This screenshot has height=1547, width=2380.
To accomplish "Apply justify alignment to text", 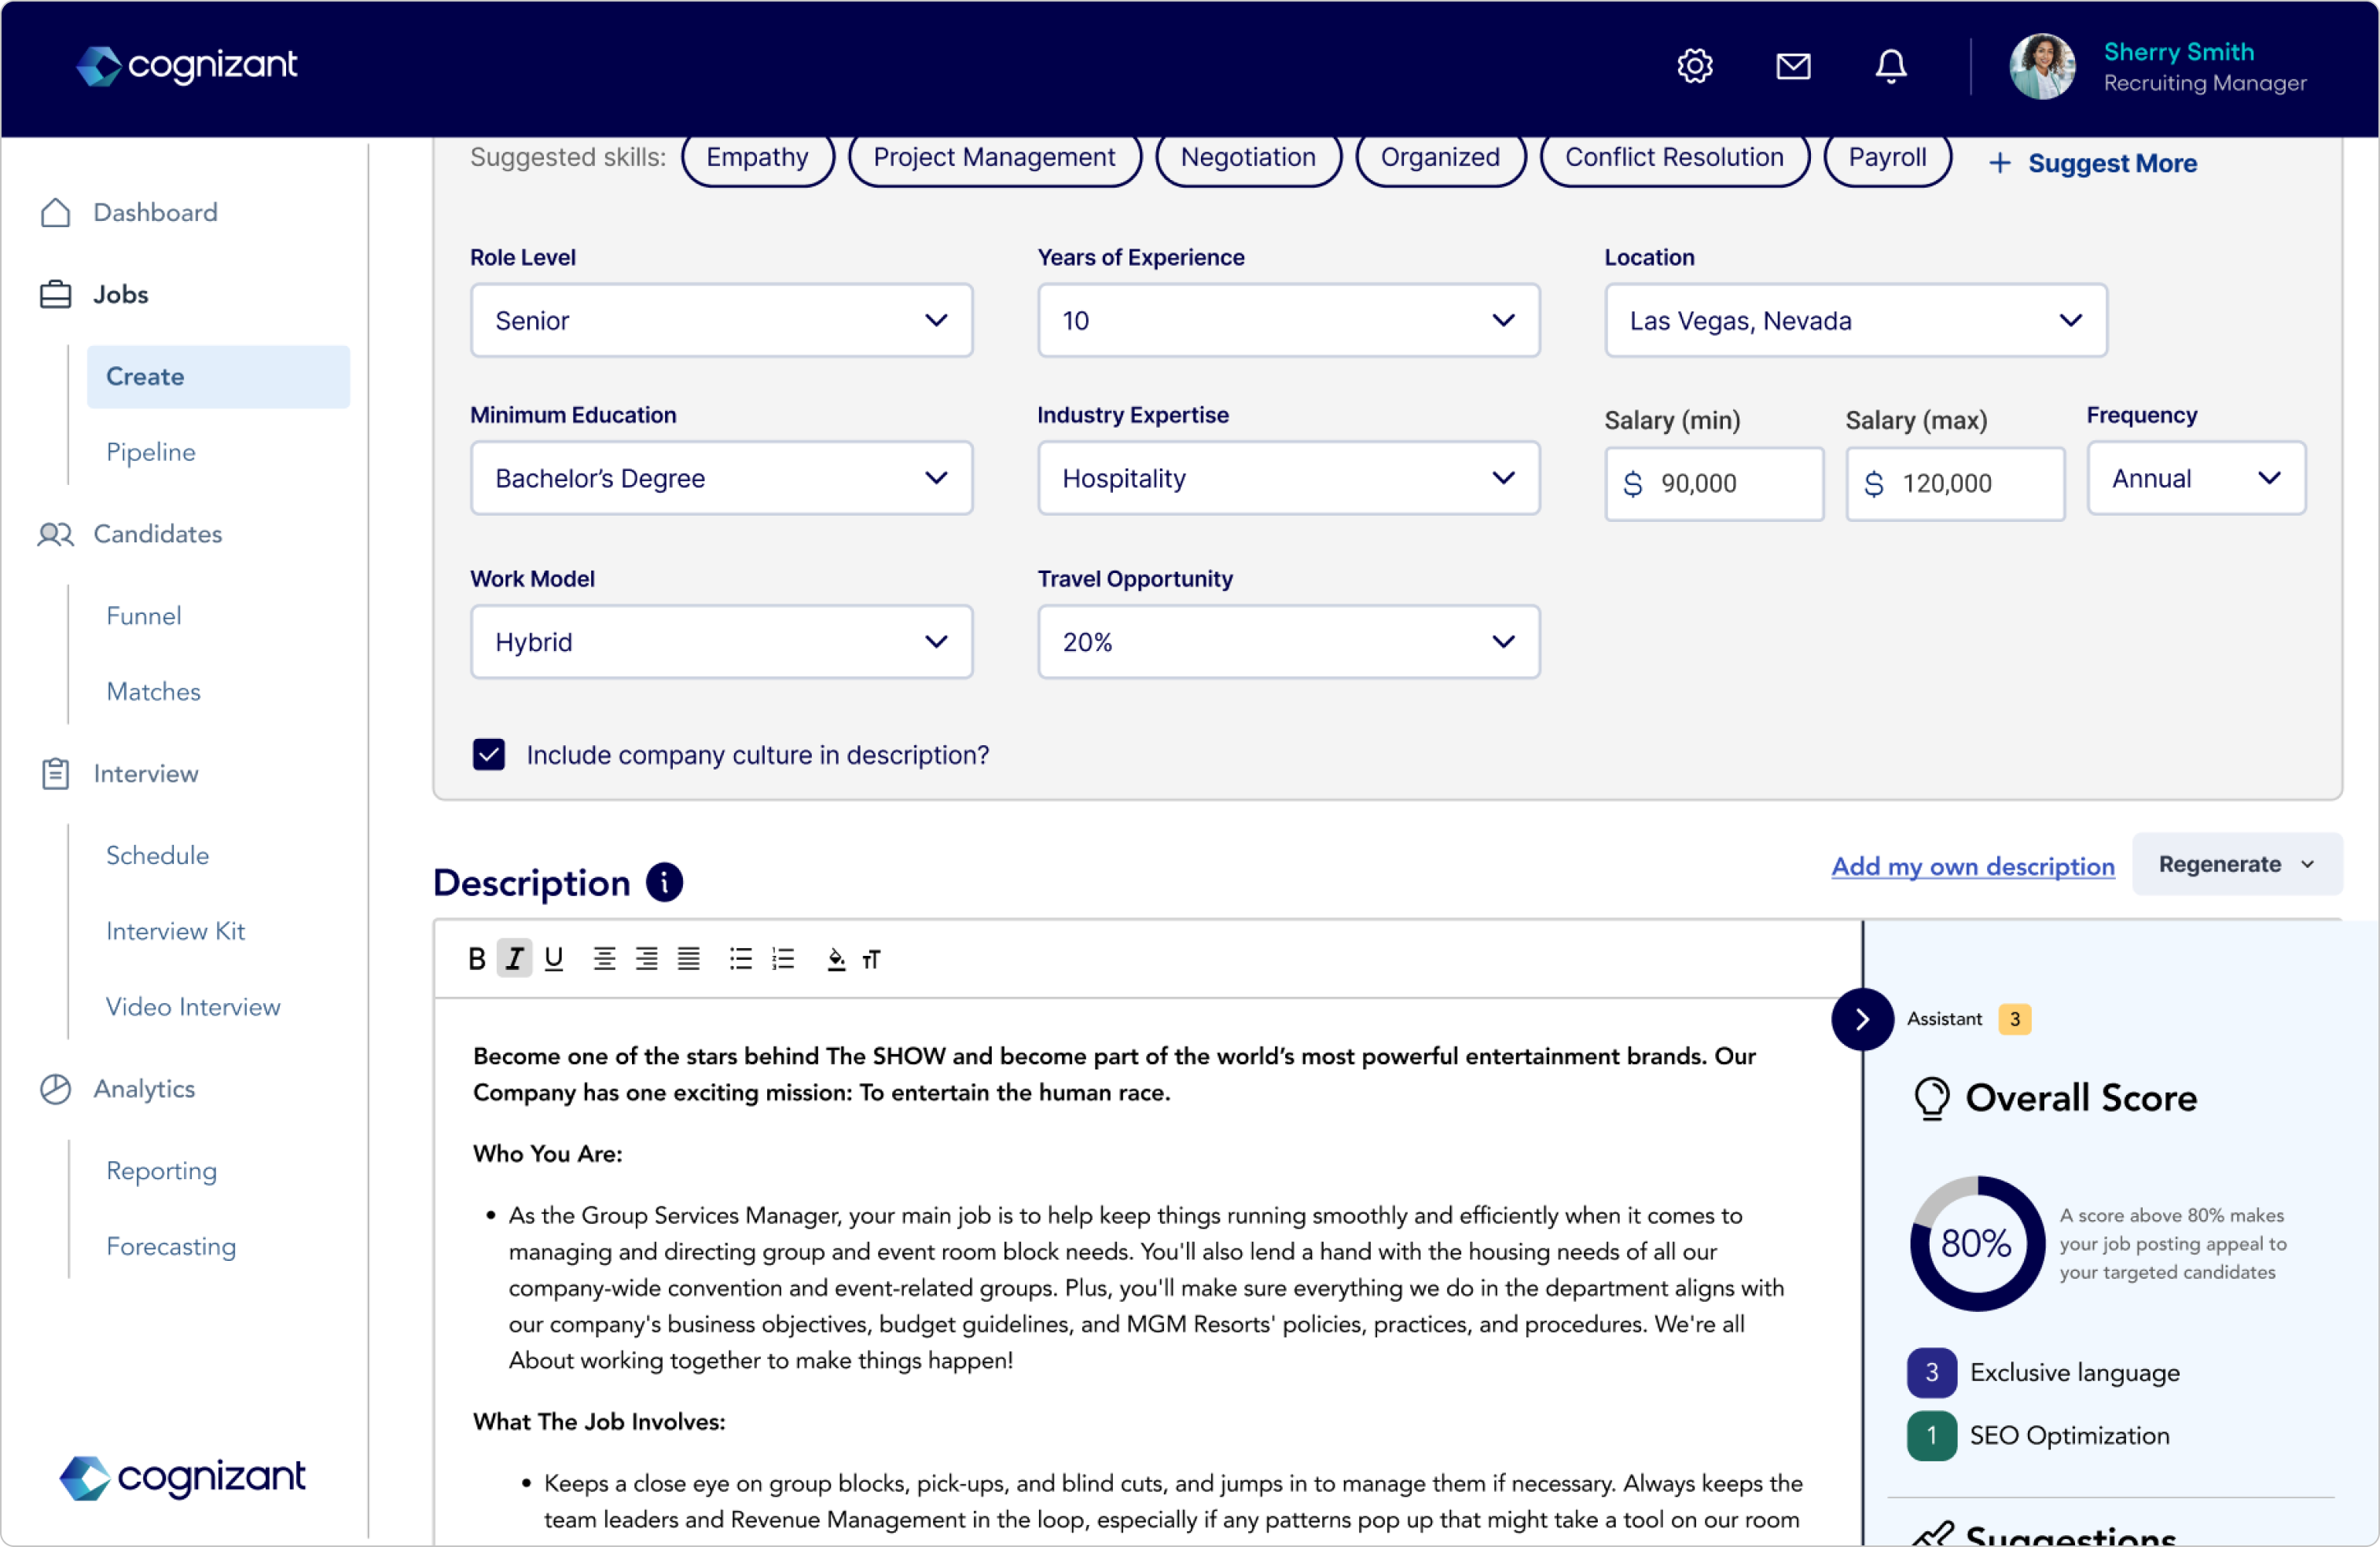I will pyautogui.click(x=688, y=958).
